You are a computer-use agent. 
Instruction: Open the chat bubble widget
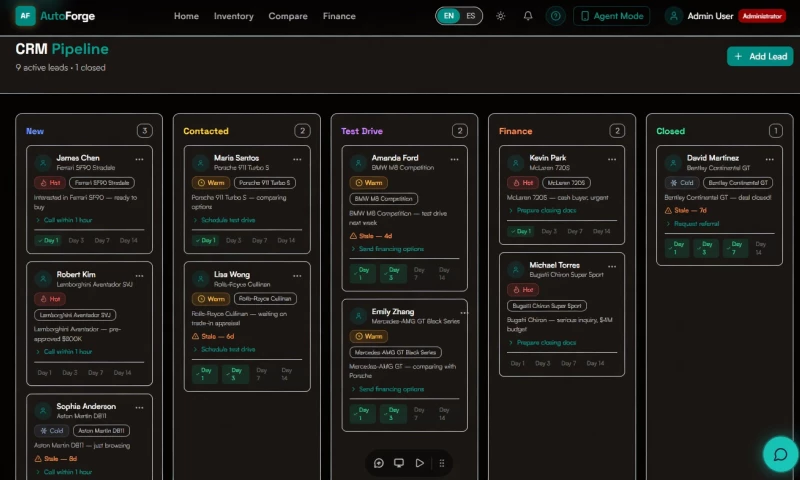pyautogui.click(x=780, y=454)
